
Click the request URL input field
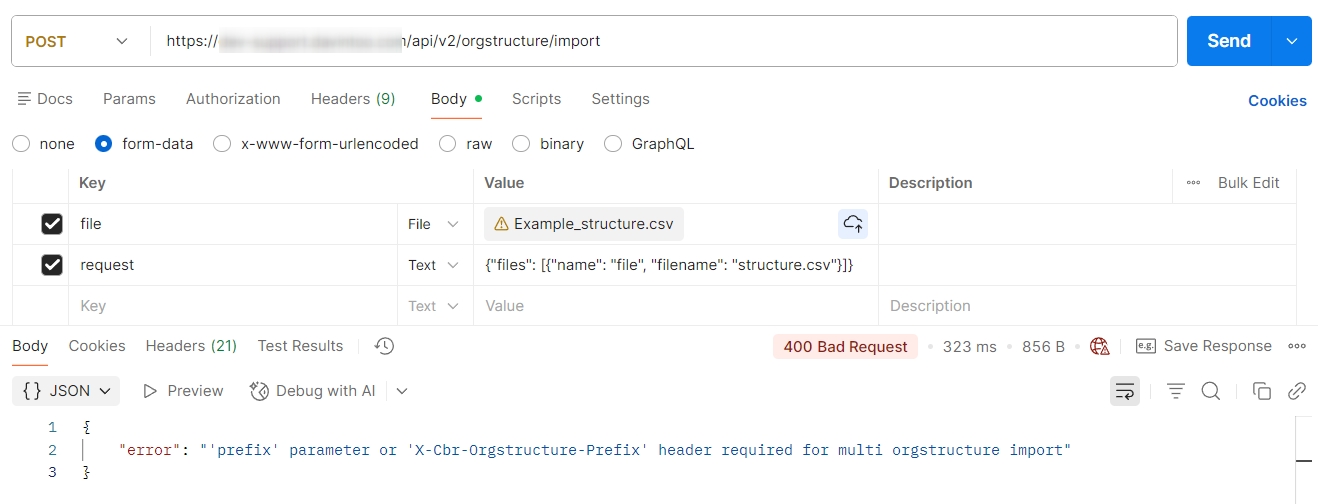point(660,42)
